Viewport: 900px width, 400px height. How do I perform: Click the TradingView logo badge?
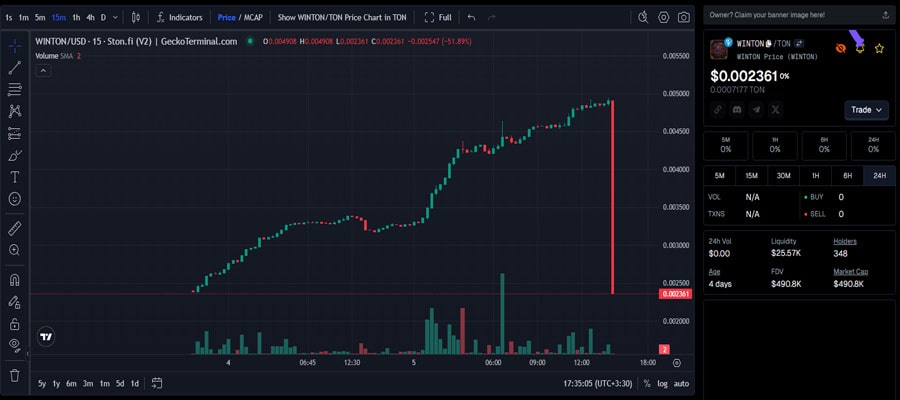point(46,337)
